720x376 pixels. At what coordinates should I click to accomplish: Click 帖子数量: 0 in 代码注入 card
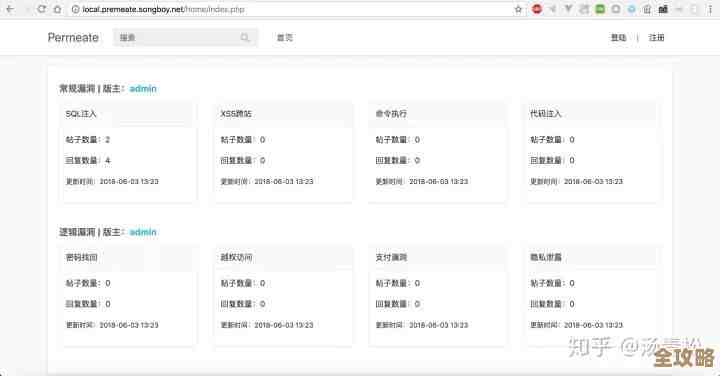(x=552, y=140)
